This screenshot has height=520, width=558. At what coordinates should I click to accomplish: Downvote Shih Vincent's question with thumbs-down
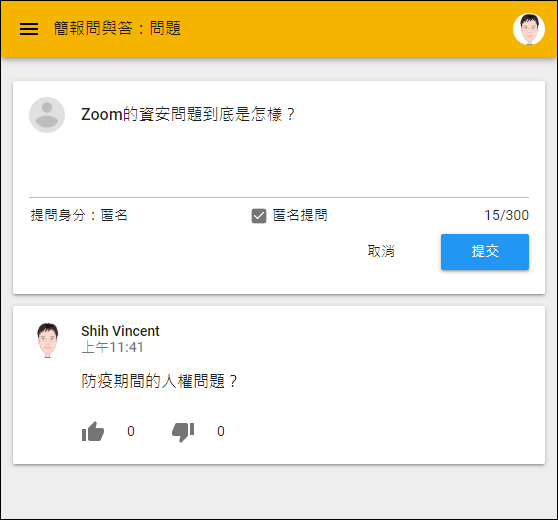tap(183, 432)
